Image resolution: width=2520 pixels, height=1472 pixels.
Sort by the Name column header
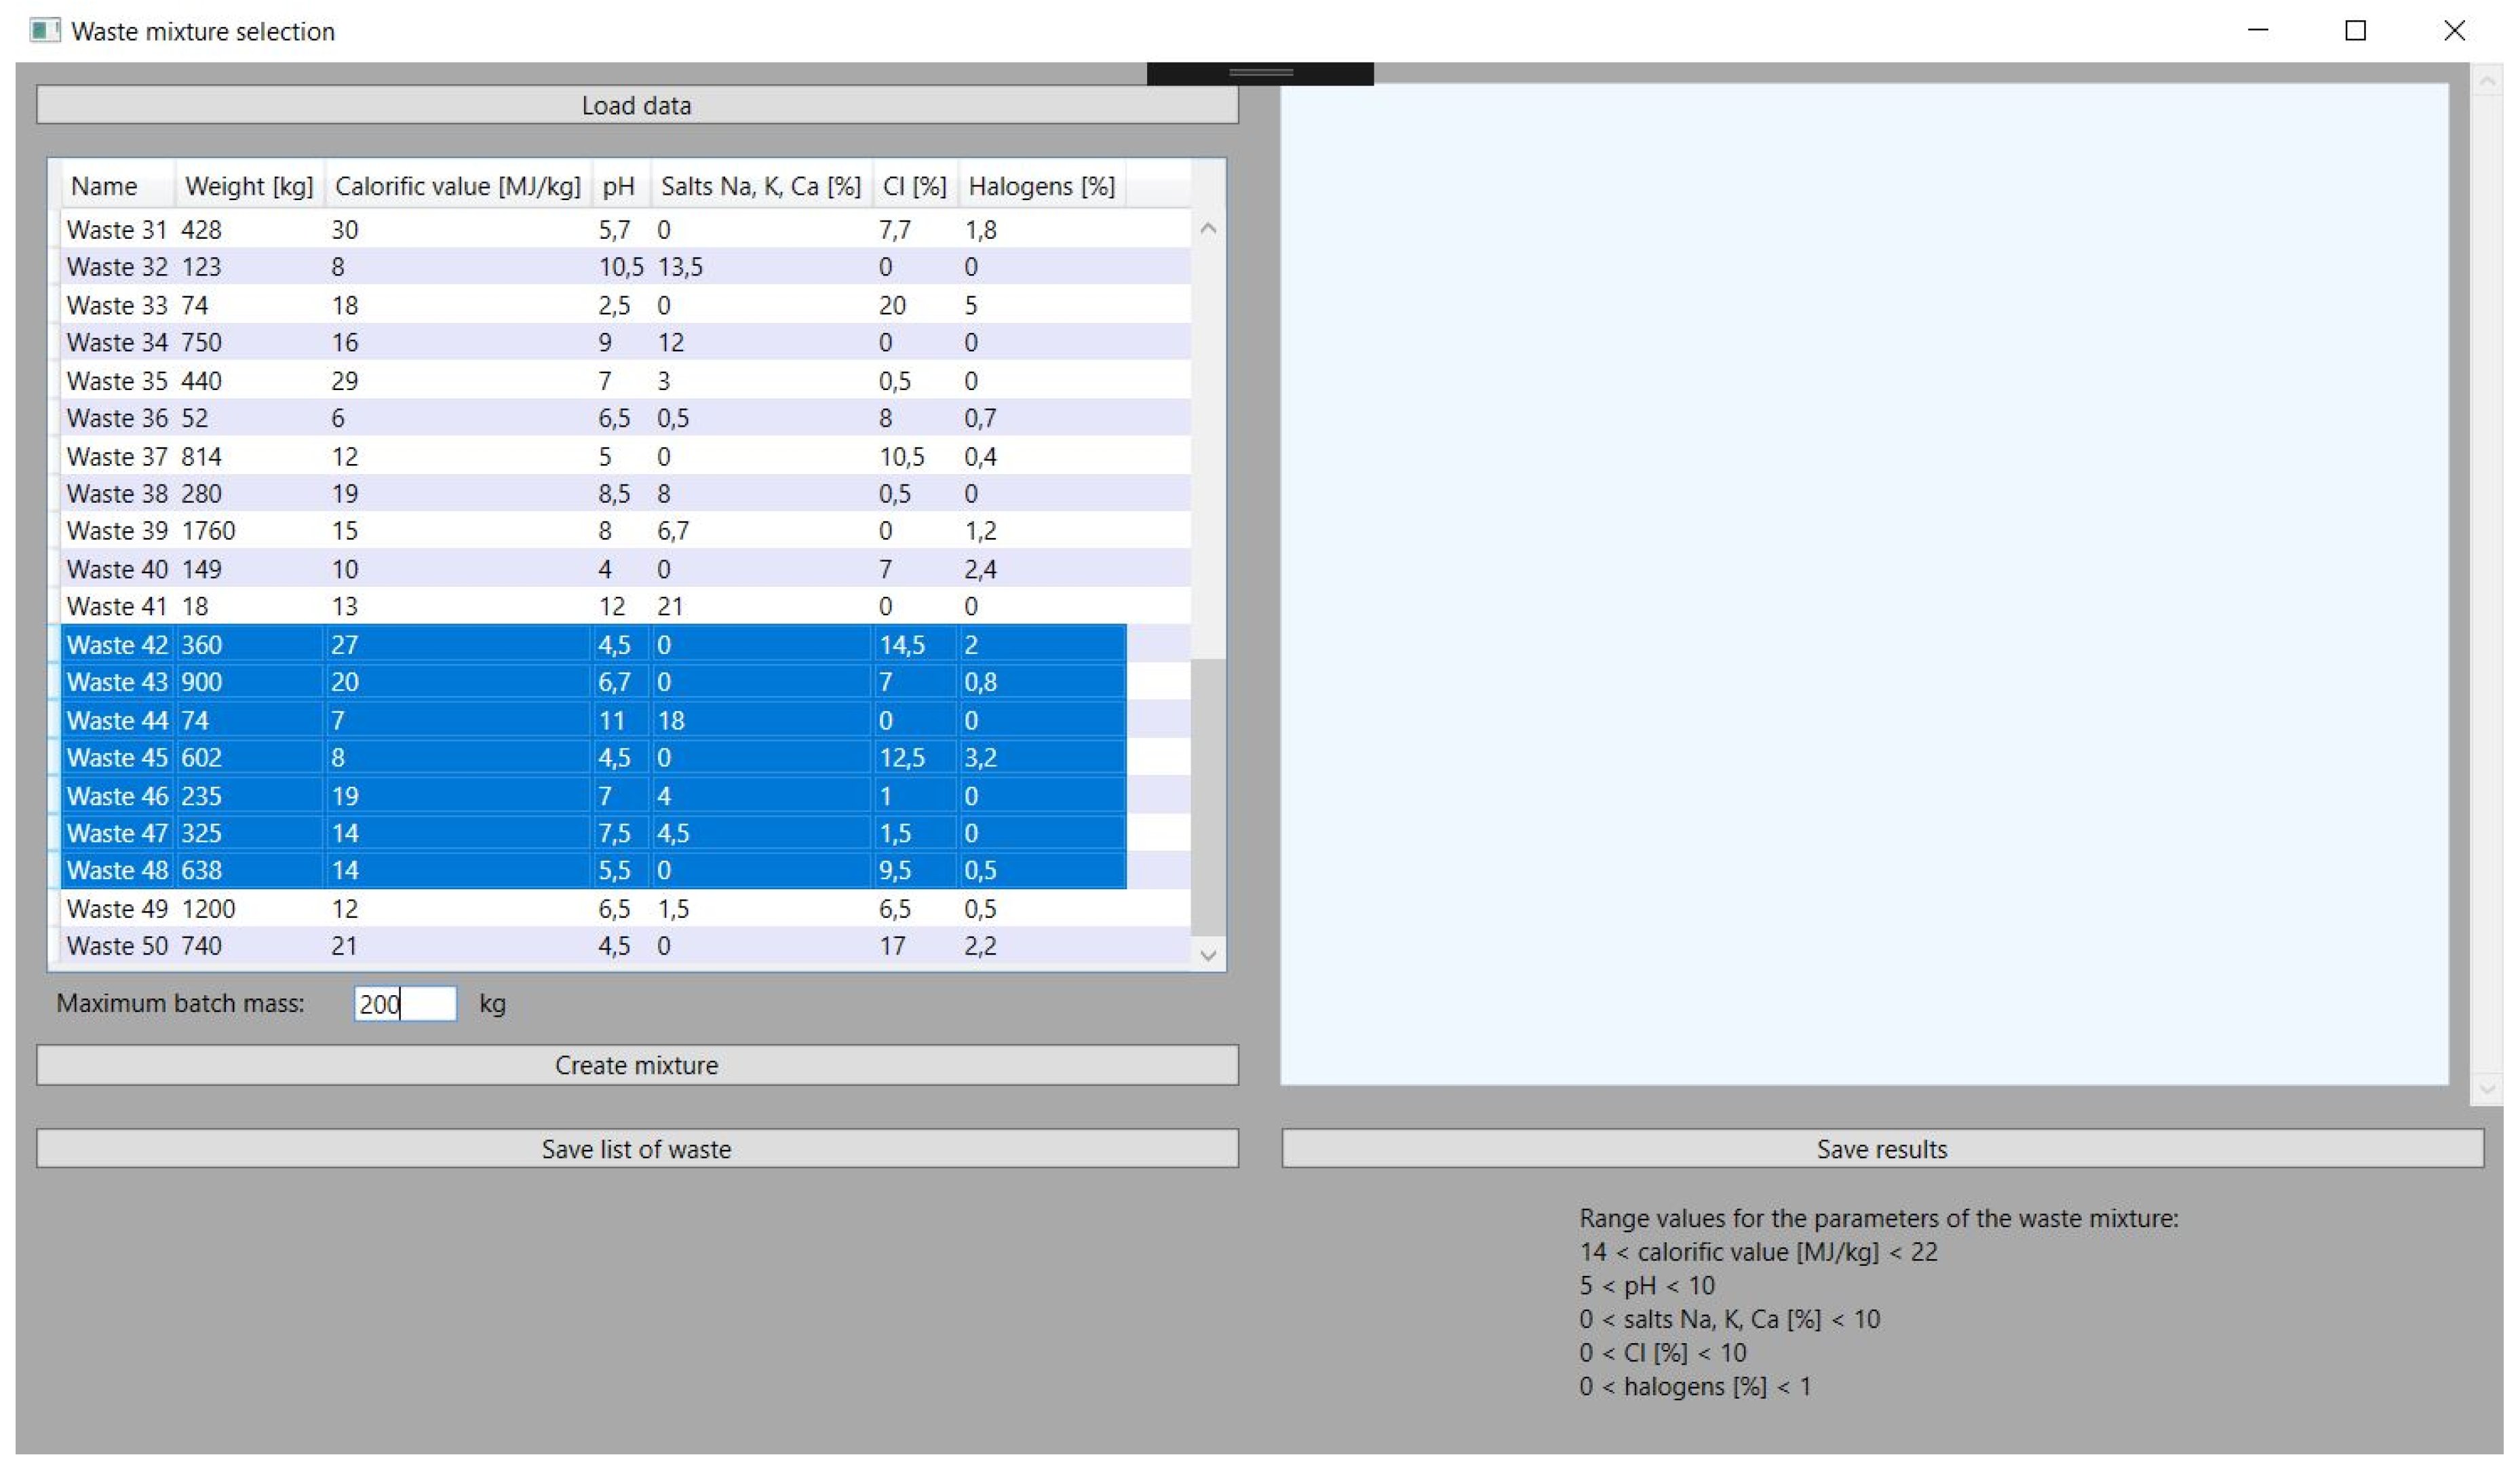[x=105, y=186]
